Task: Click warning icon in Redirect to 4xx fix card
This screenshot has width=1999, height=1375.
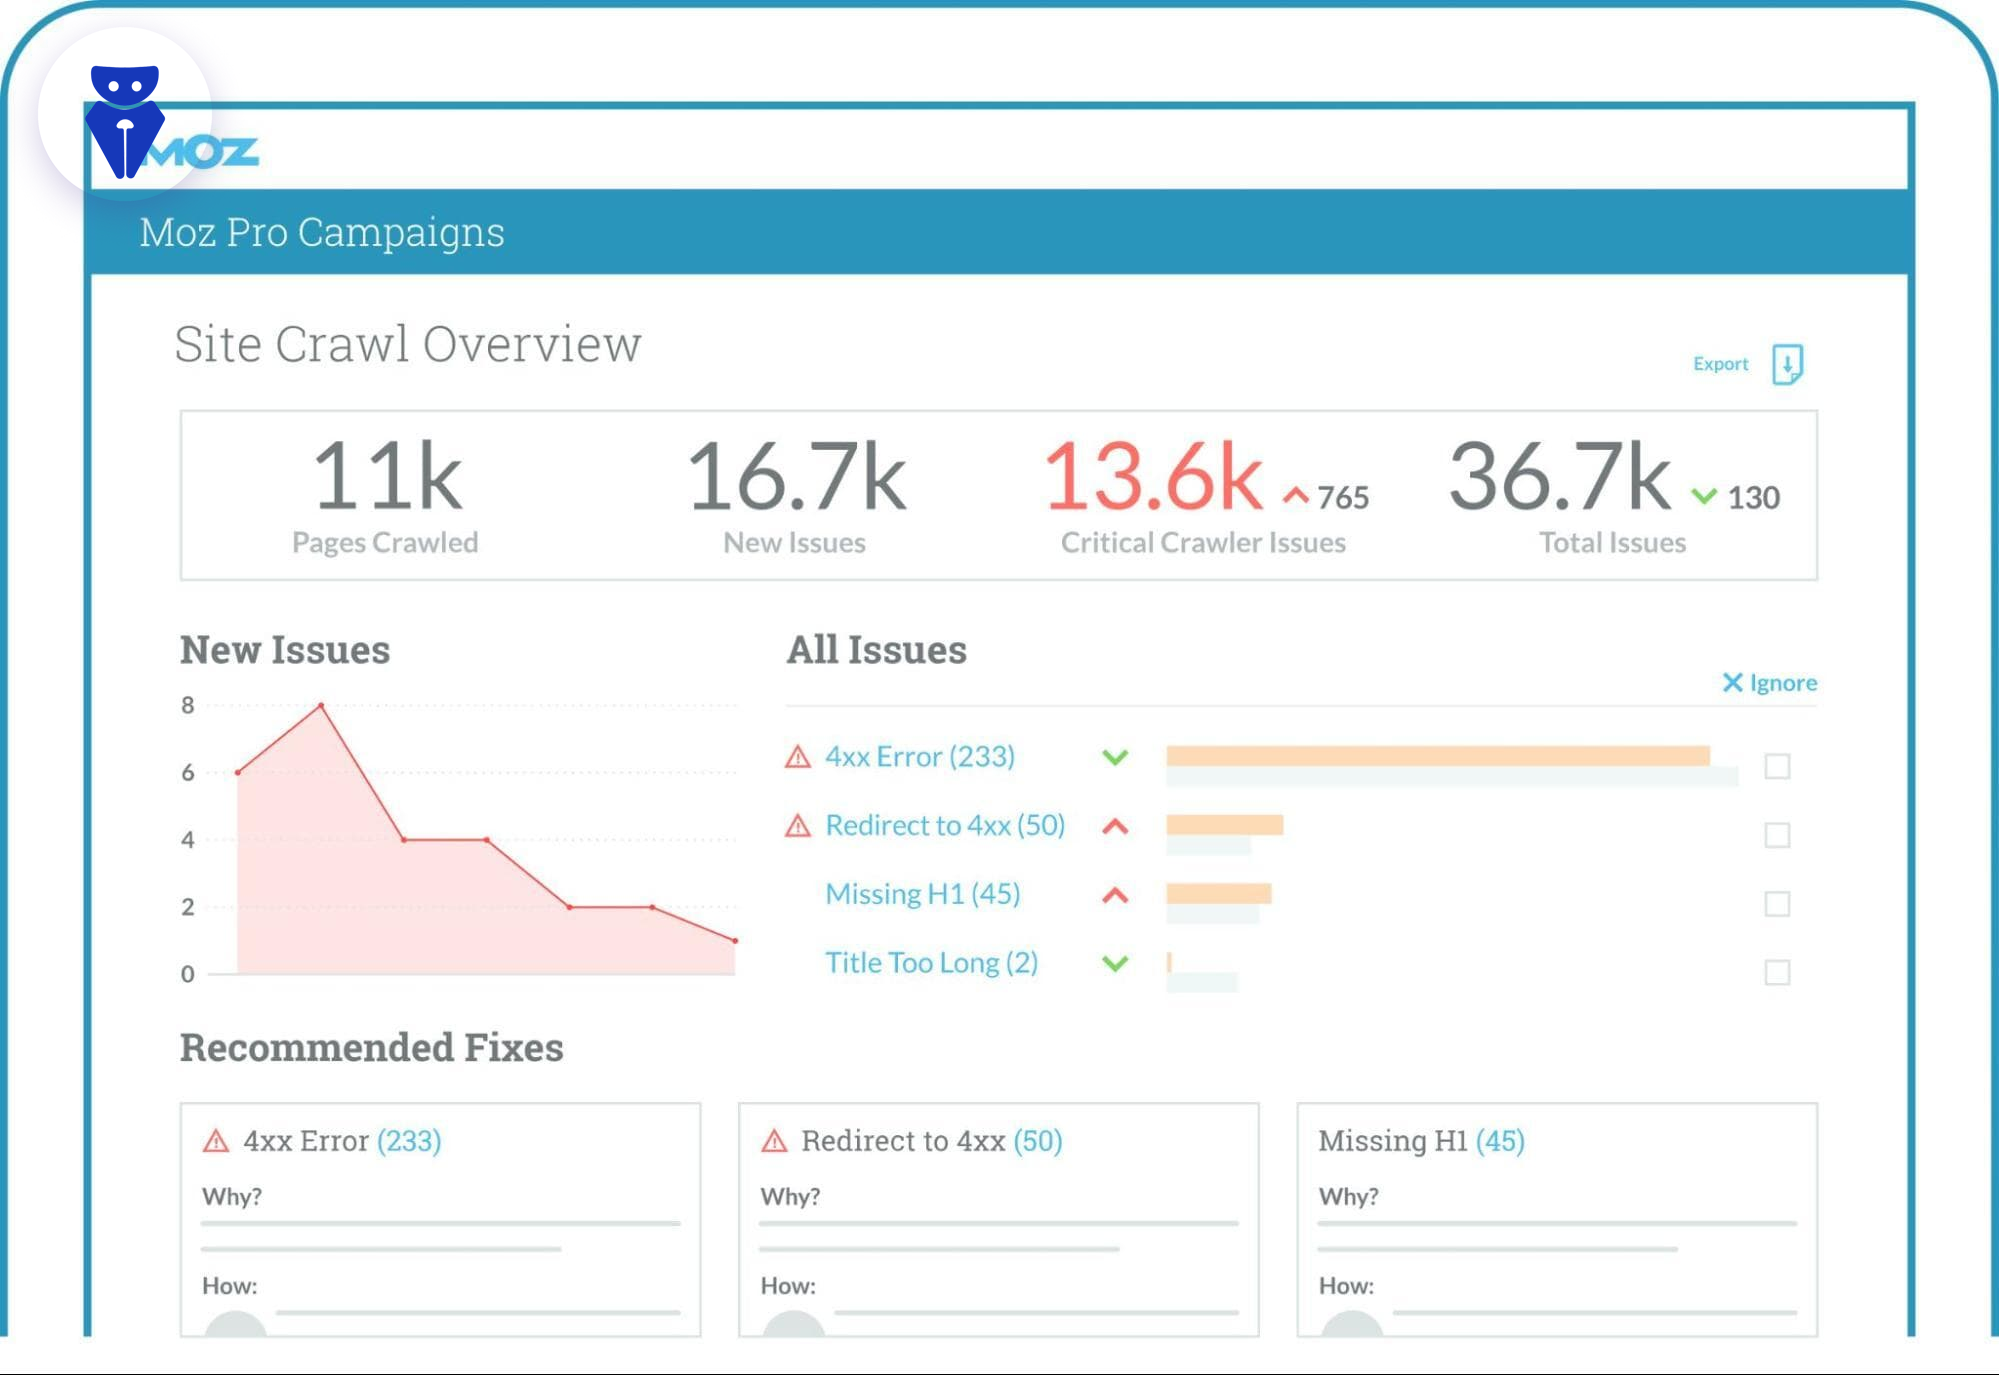Action: (774, 1141)
